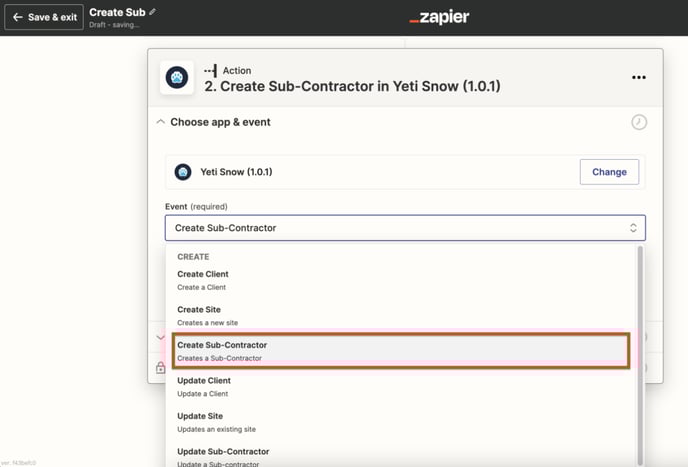Click the clock status icon beside Choose app & event
The width and height of the screenshot is (688, 467).
point(639,122)
